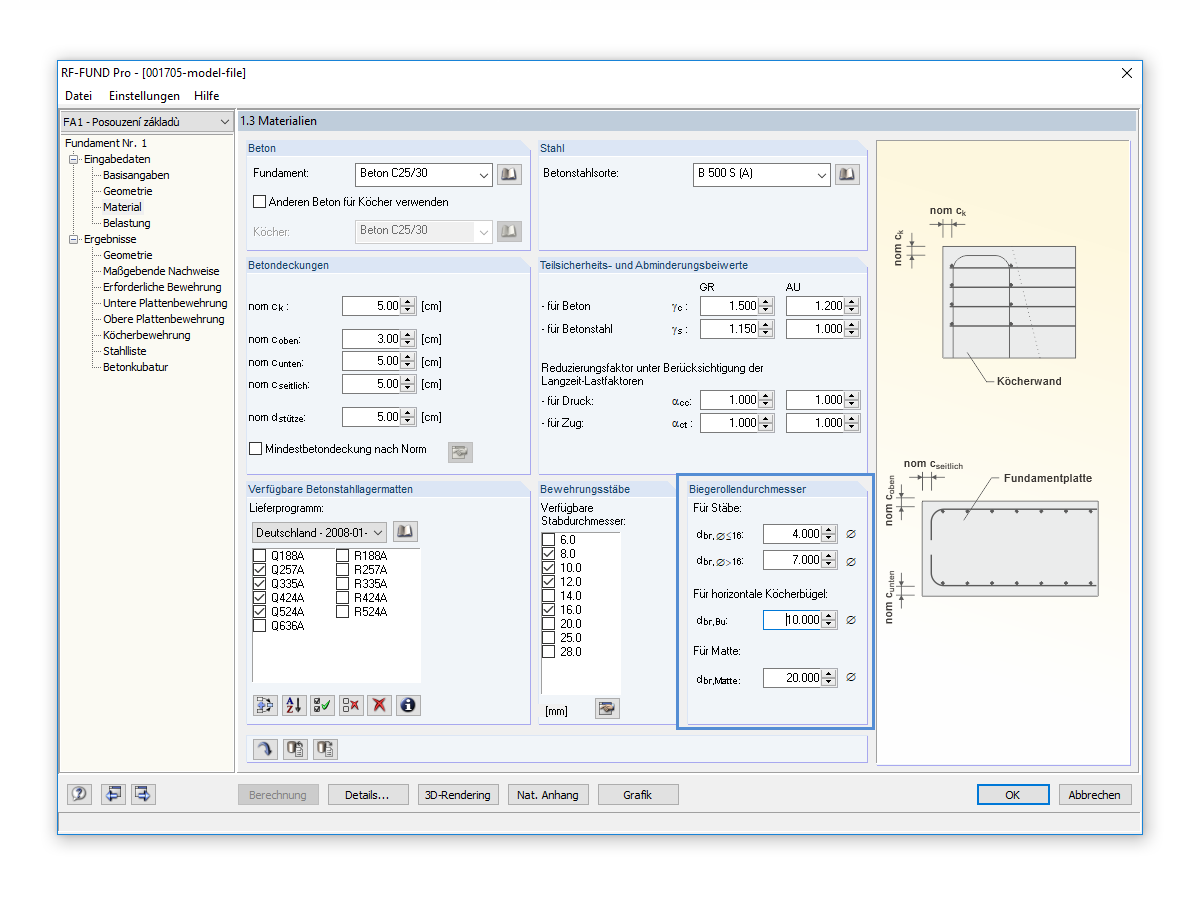Screen dimensions: 1200x900
Task: Click the nom d_stütze 5.00 input field
Action: (371, 417)
